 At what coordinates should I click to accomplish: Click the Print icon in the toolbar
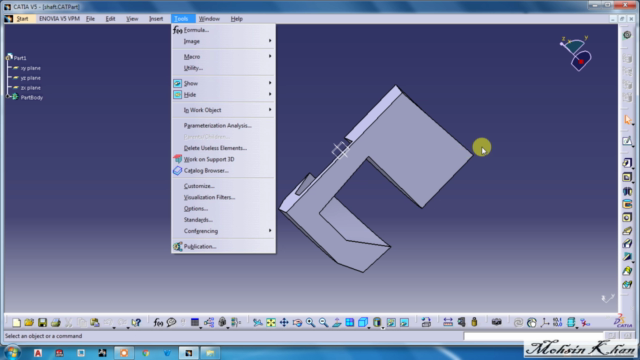(x=56, y=322)
